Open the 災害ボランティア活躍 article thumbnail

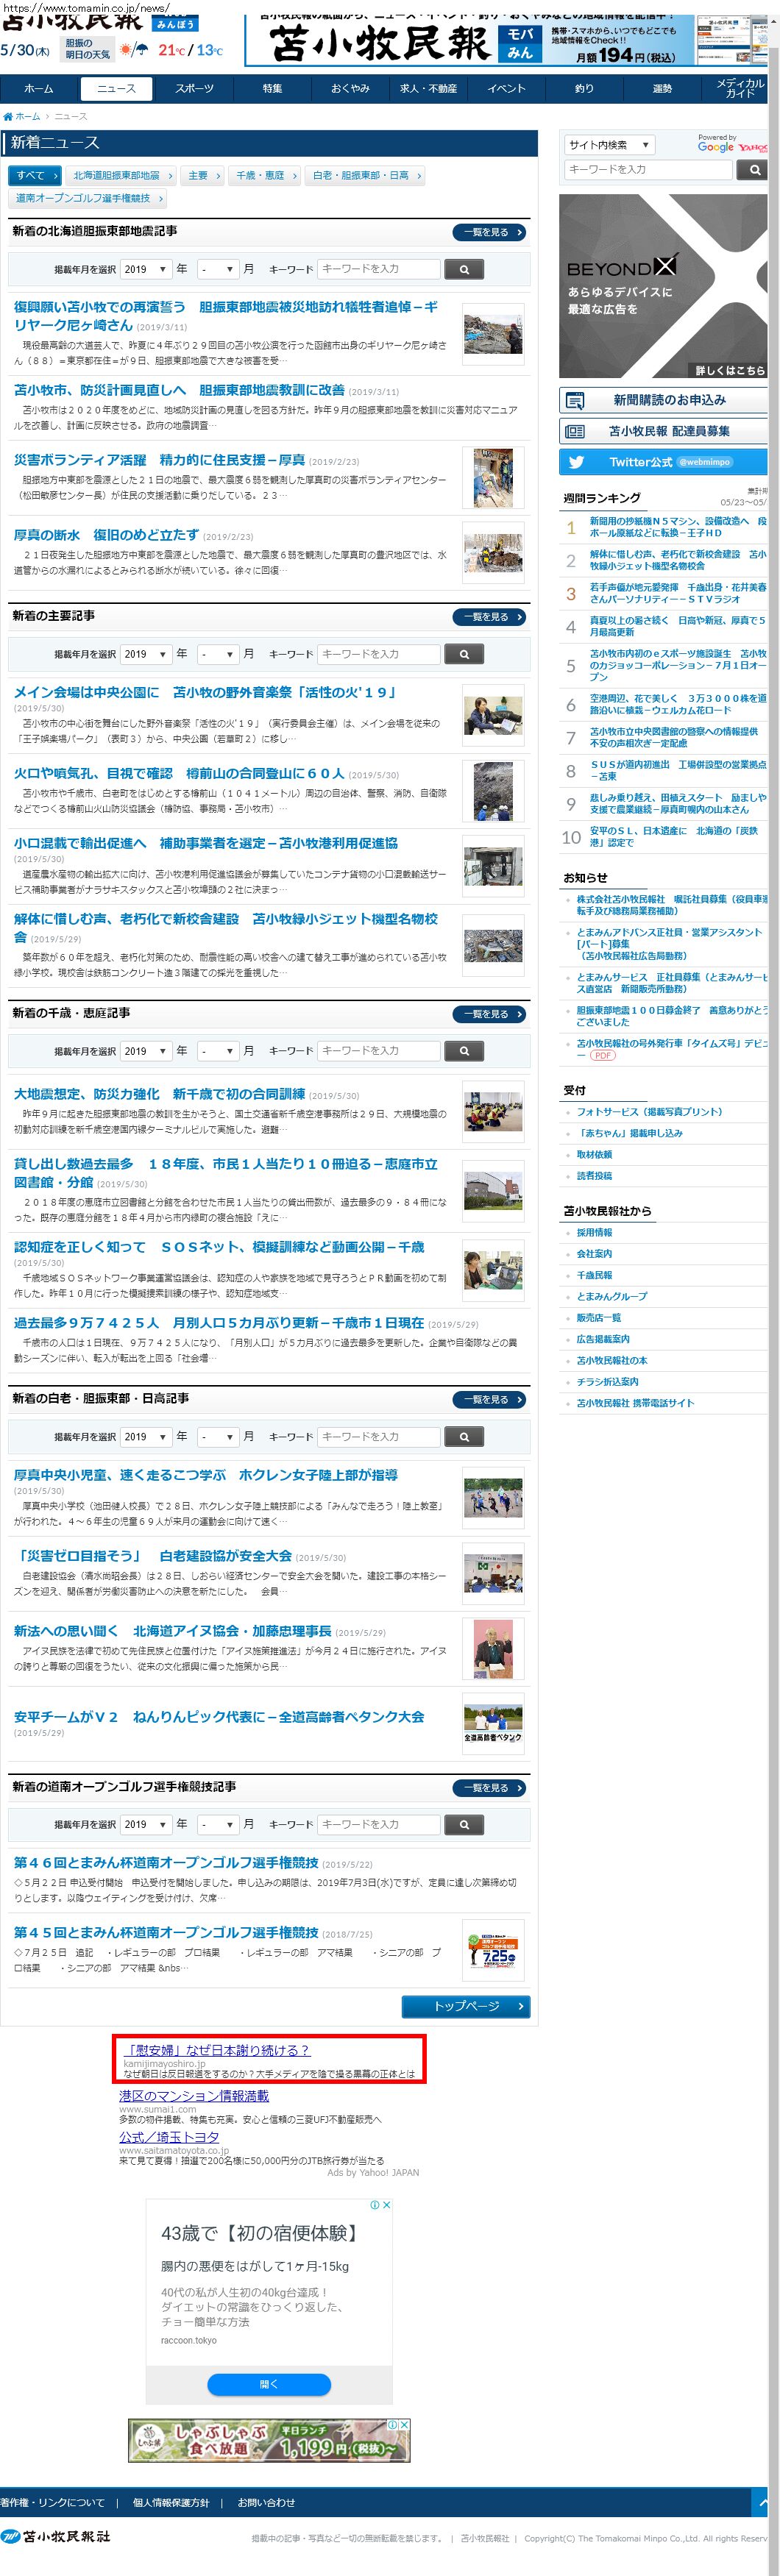[x=493, y=477]
